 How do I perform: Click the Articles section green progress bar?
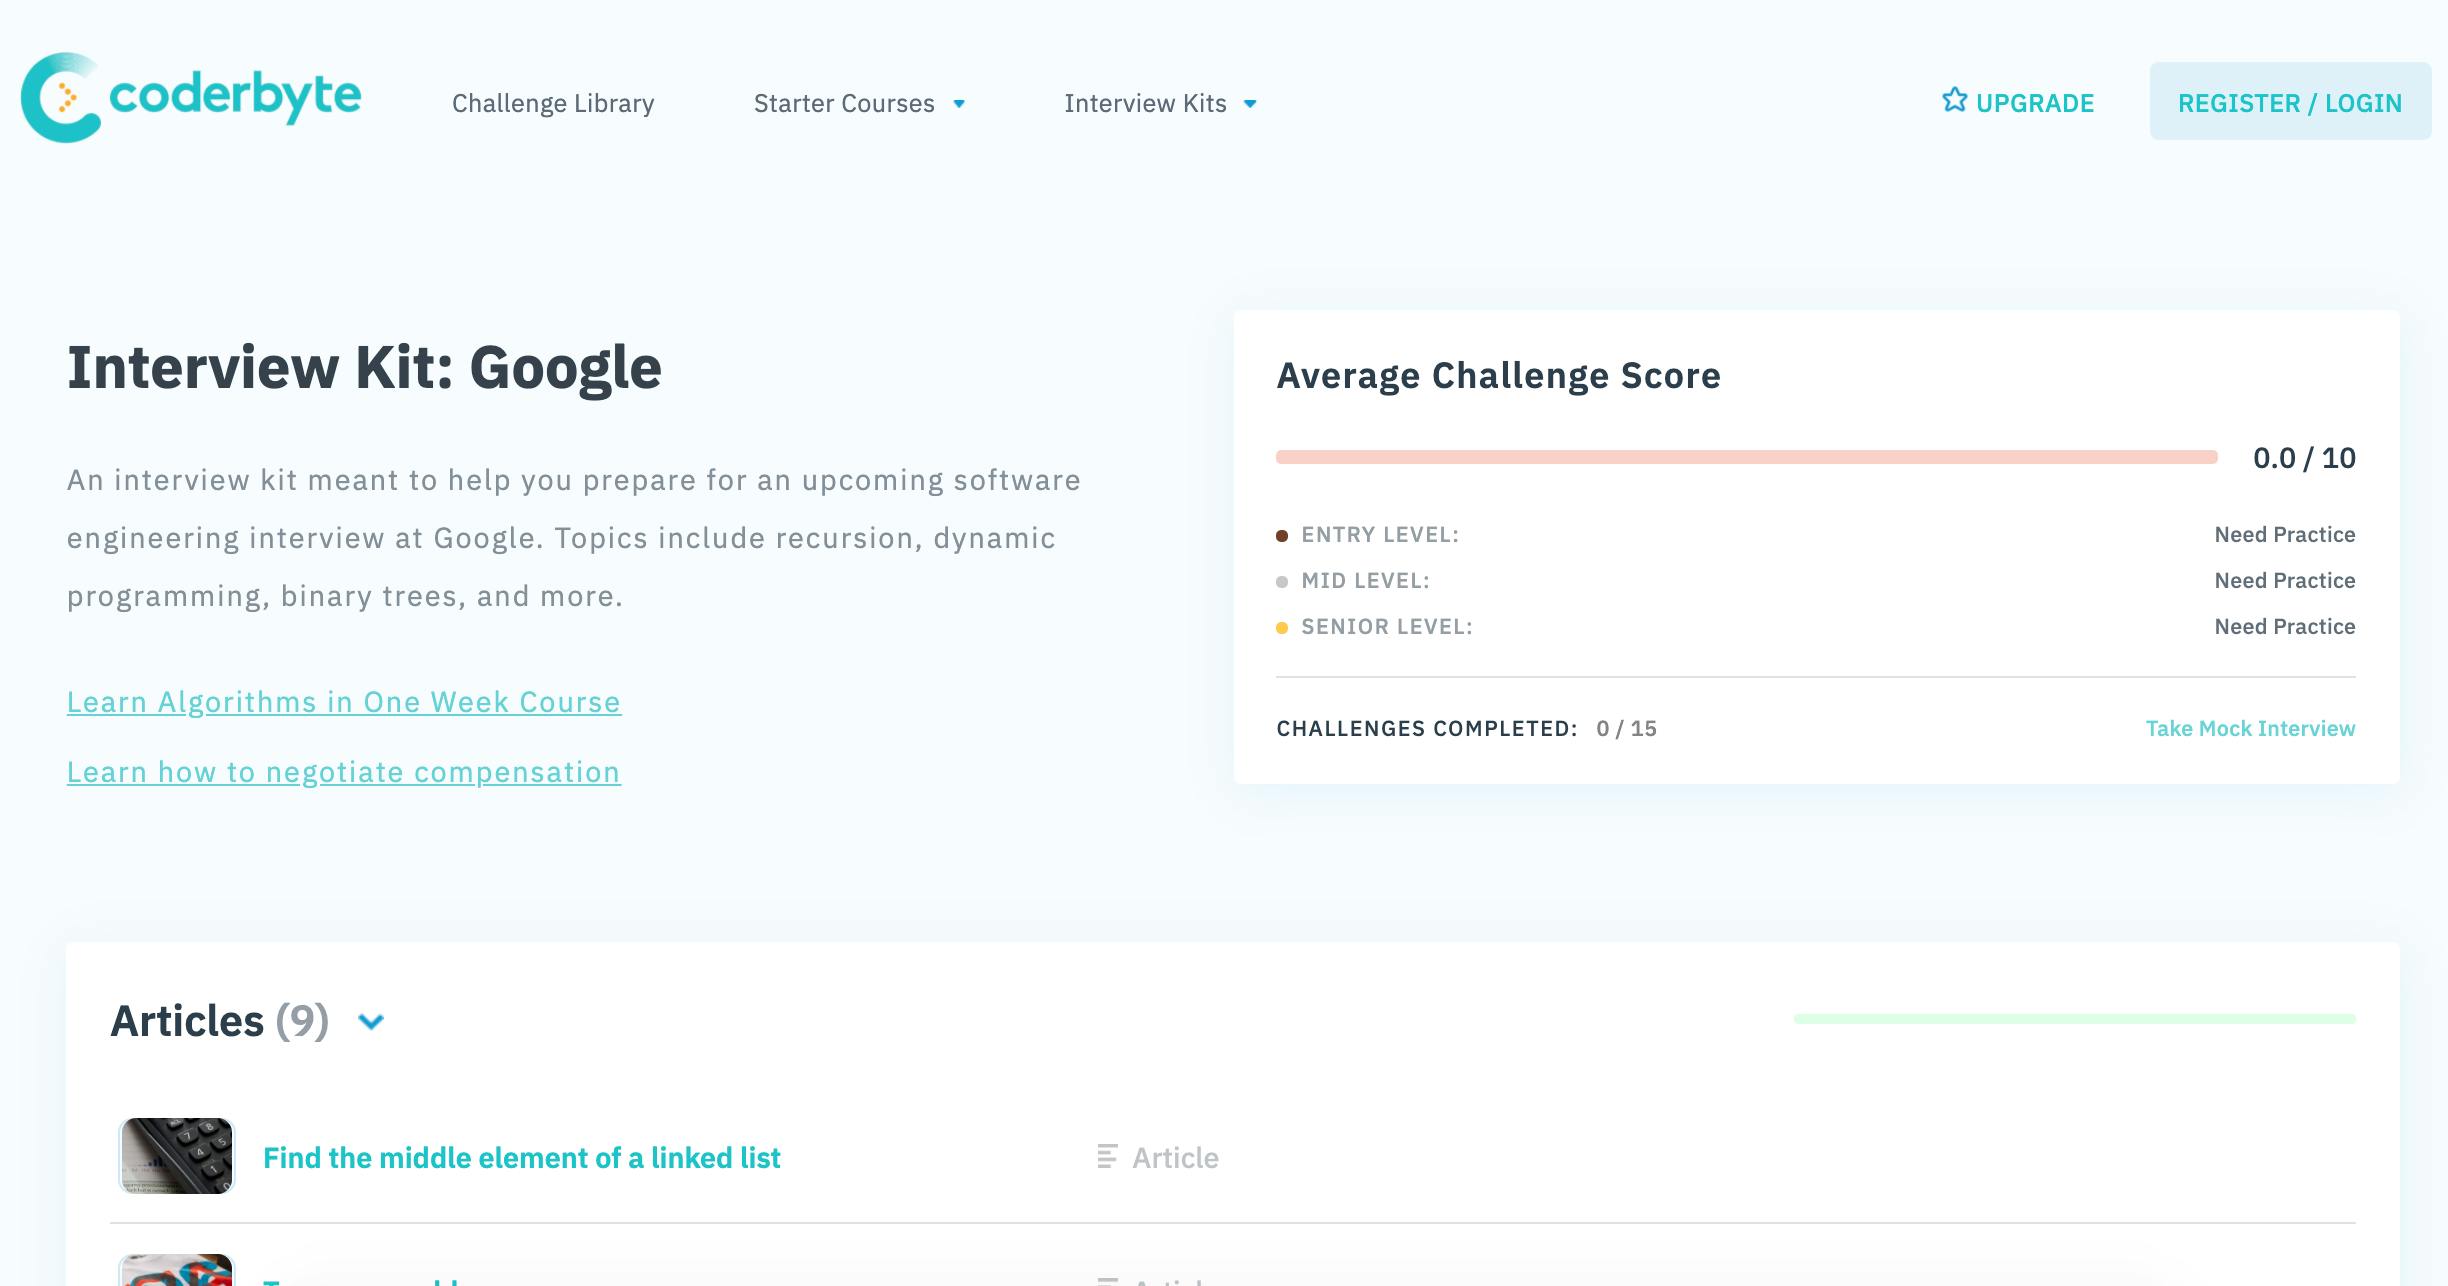pyautogui.click(x=2075, y=1019)
